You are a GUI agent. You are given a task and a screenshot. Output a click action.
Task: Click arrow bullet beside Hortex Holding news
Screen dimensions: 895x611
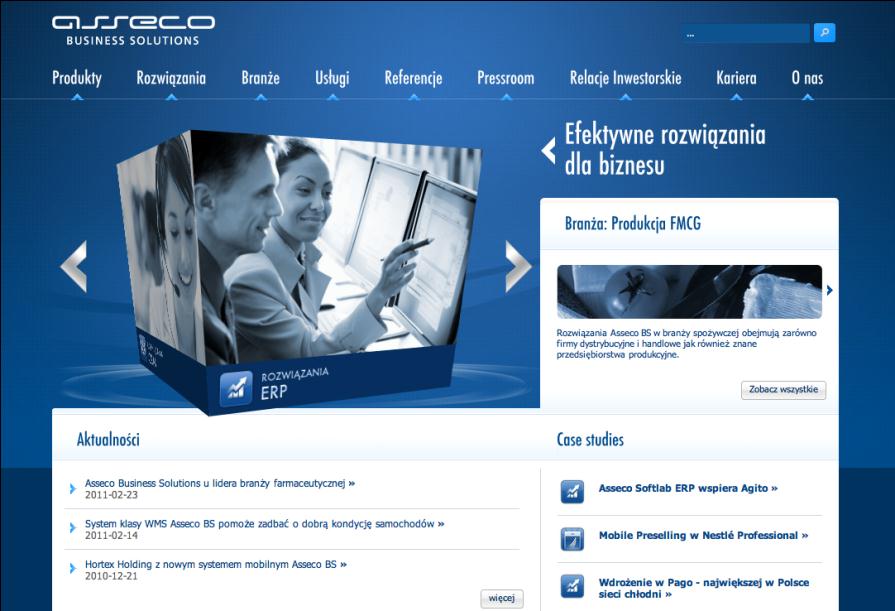(x=72, y=568)
